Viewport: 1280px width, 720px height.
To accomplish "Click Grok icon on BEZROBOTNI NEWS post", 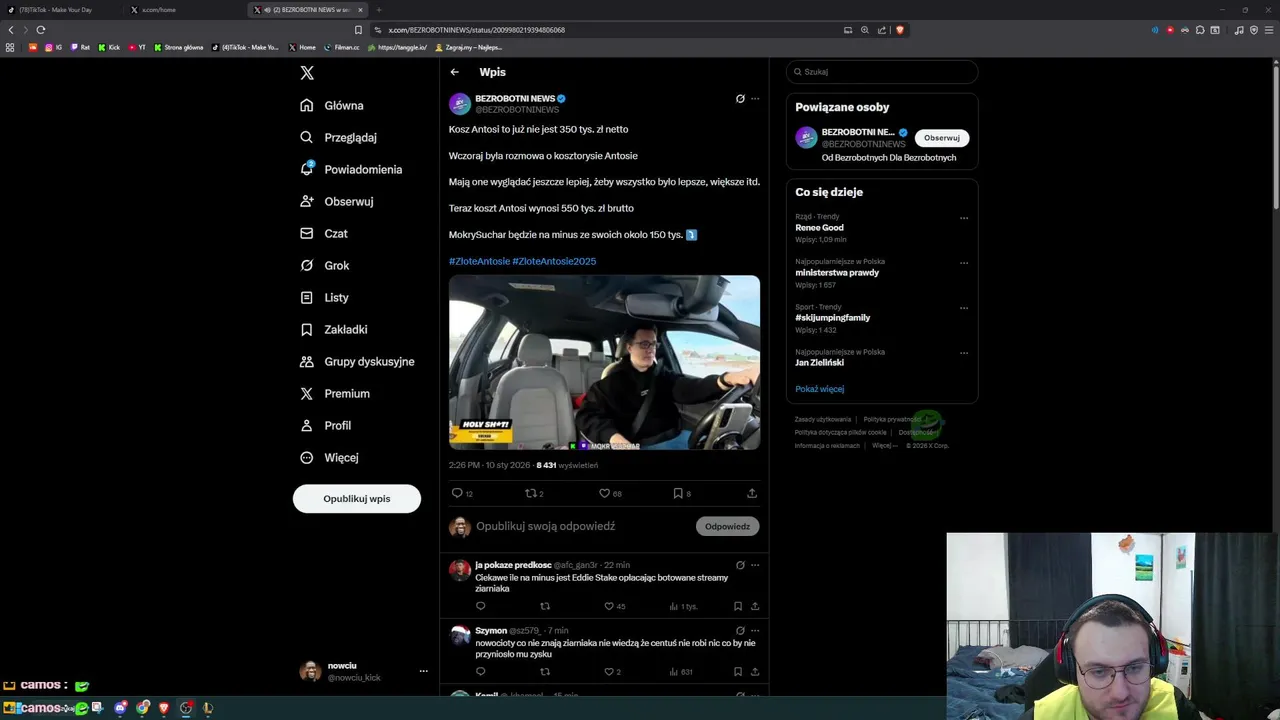I will click(x=740, y=99).
